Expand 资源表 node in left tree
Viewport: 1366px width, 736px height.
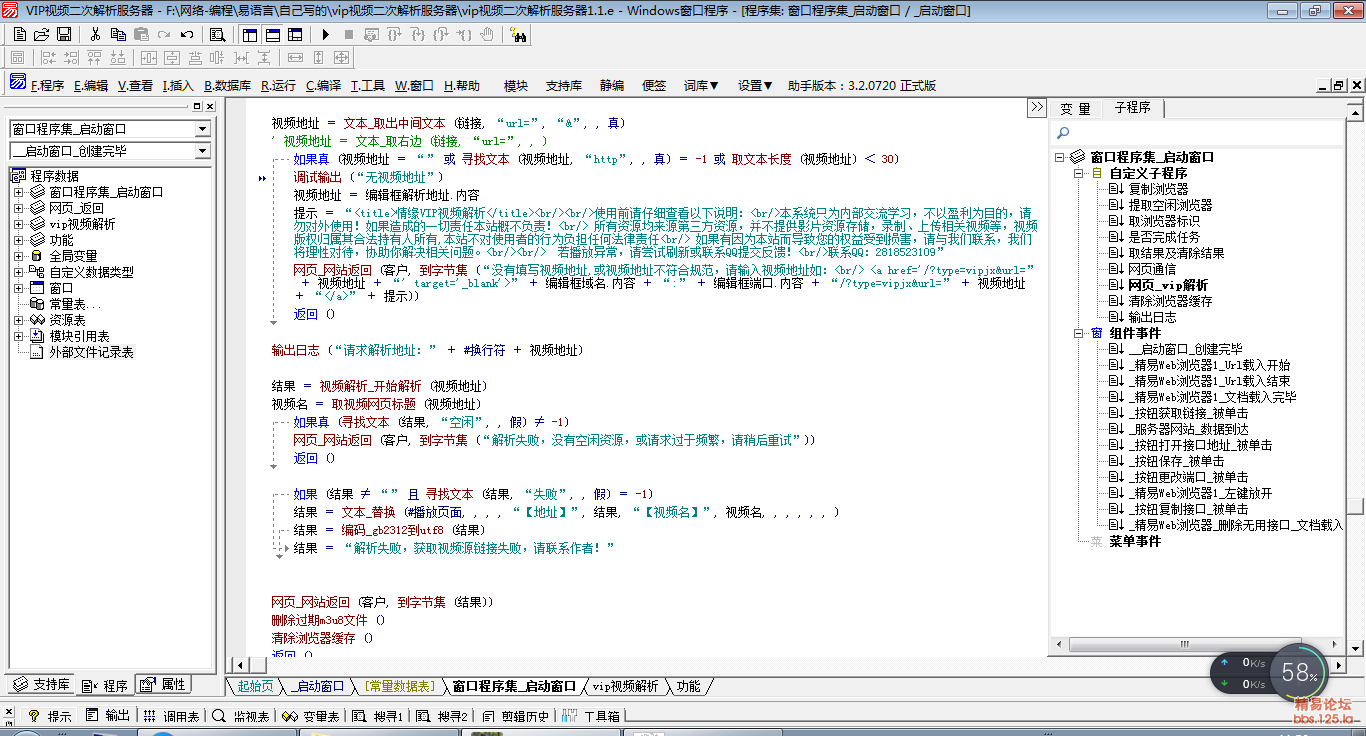pyautogui.click(x=18, y=320)
